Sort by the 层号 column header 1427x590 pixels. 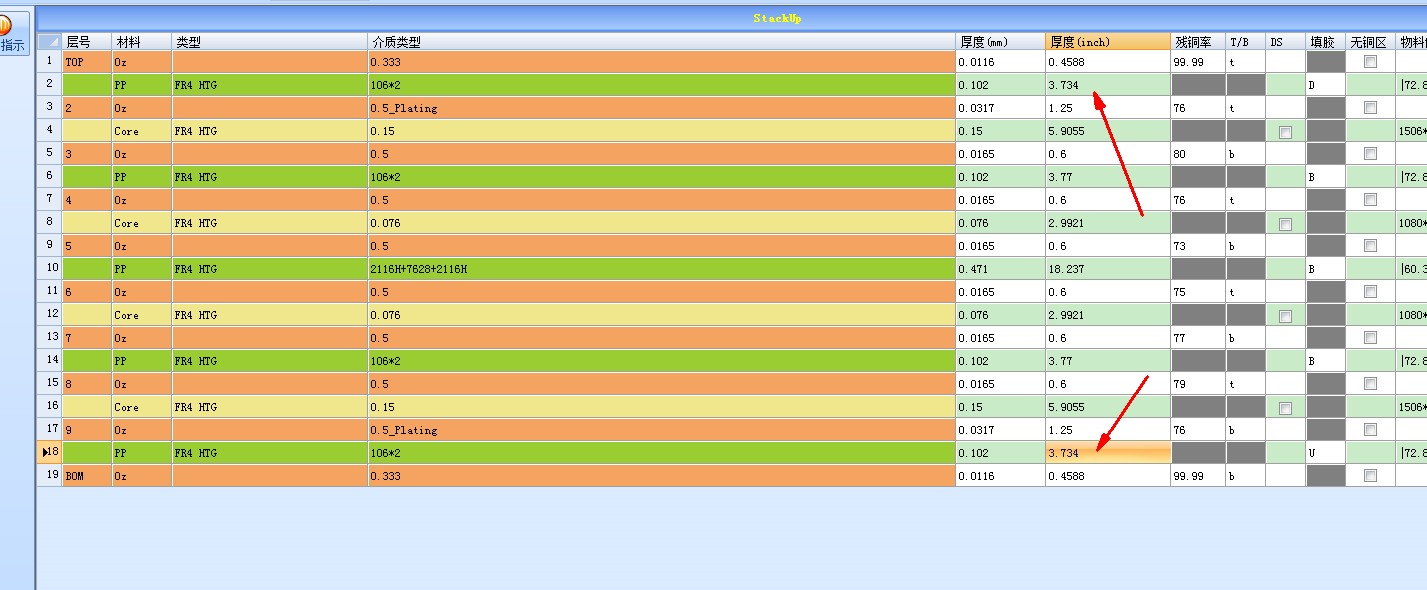87,42
